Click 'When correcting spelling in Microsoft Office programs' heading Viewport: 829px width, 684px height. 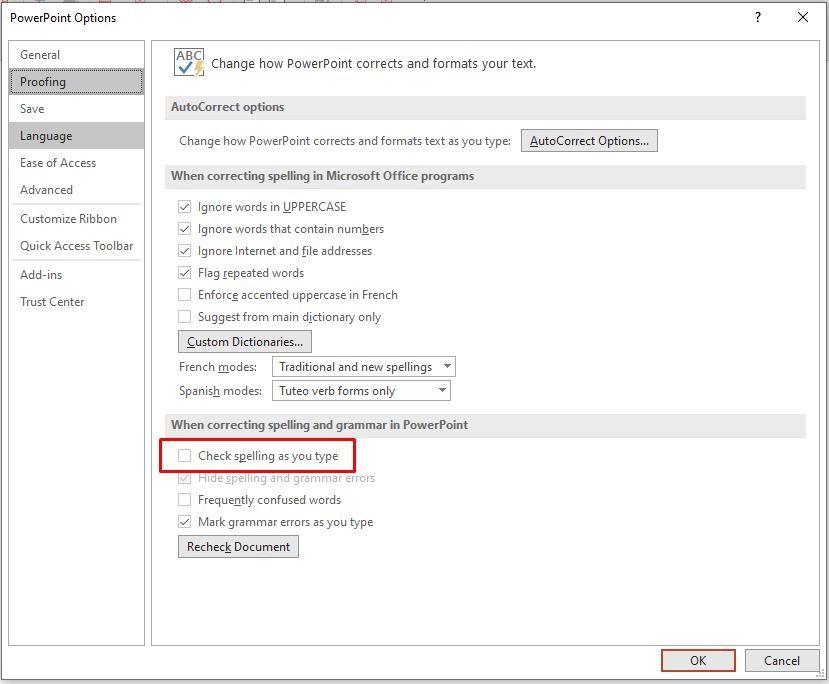pos(323,176)
